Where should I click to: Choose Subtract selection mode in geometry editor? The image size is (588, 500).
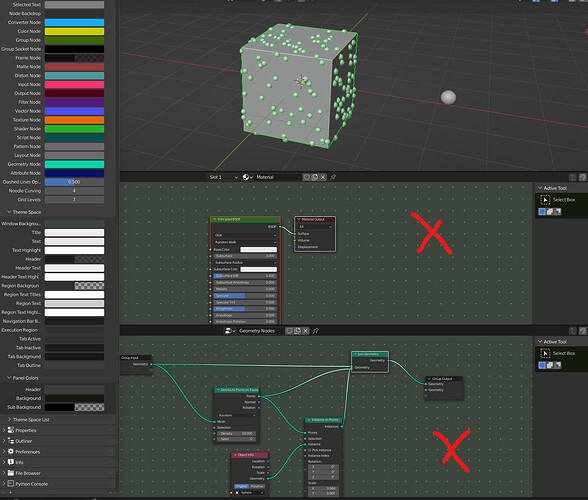pos(558,365)
